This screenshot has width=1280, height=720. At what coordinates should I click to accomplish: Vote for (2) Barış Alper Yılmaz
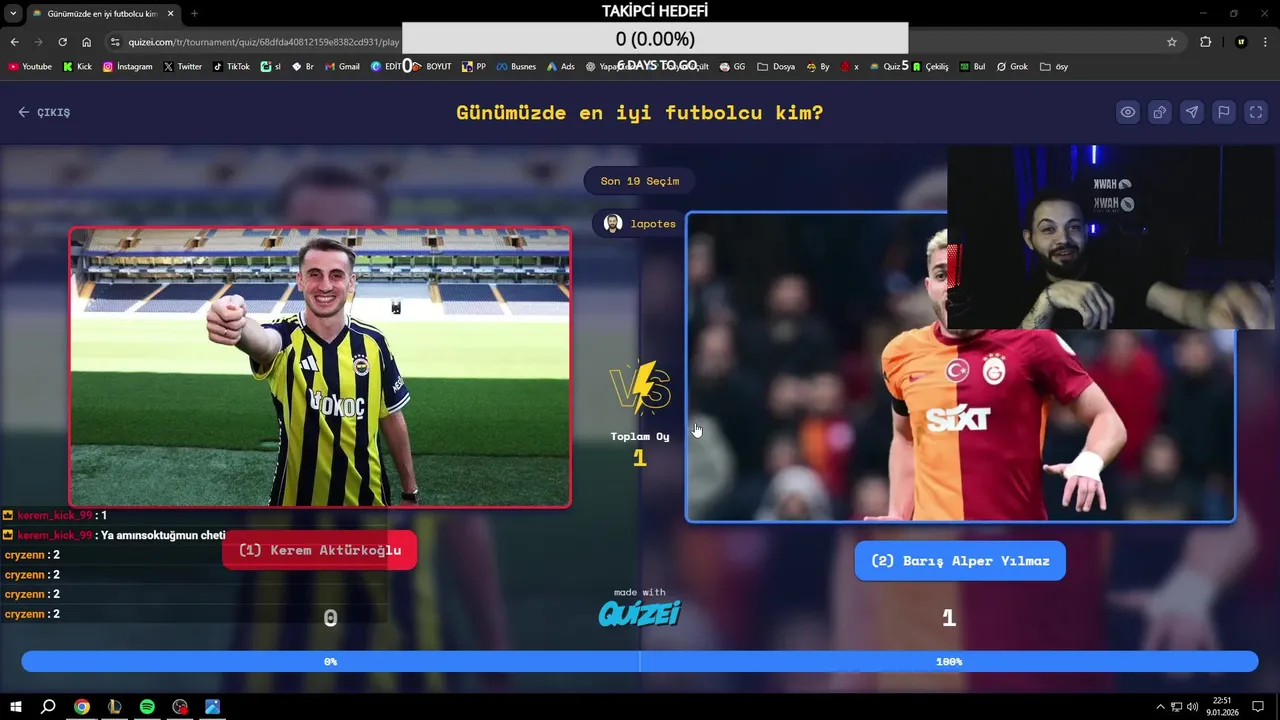click(x=960, y=561)
